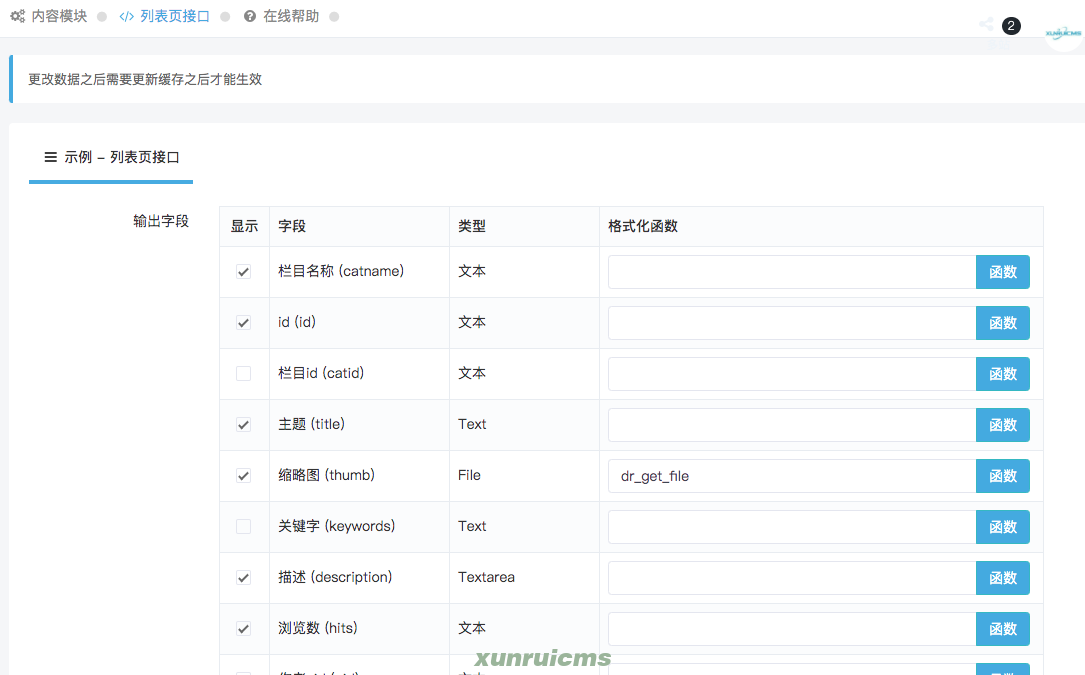Image resolution: width=1085 pixels, height=675 pixels.
Task: Click the dr_get_file input field
Action: (792, 476)
